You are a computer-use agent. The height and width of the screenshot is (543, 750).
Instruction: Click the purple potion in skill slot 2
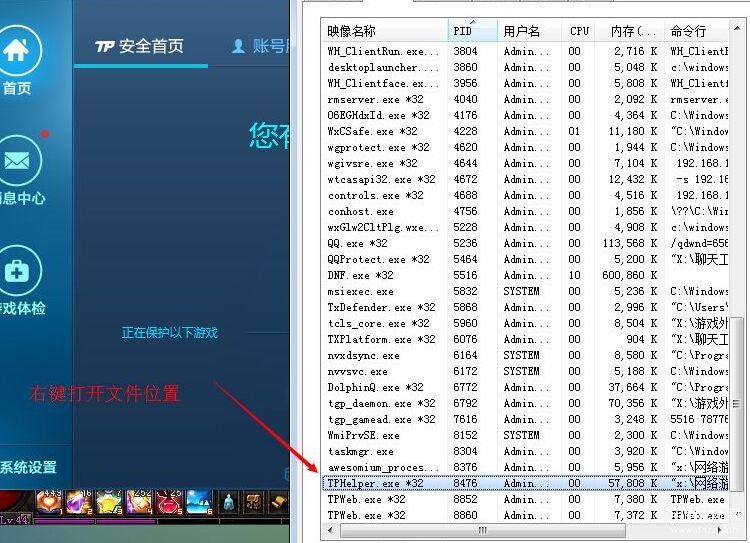(x=79, y=503)
